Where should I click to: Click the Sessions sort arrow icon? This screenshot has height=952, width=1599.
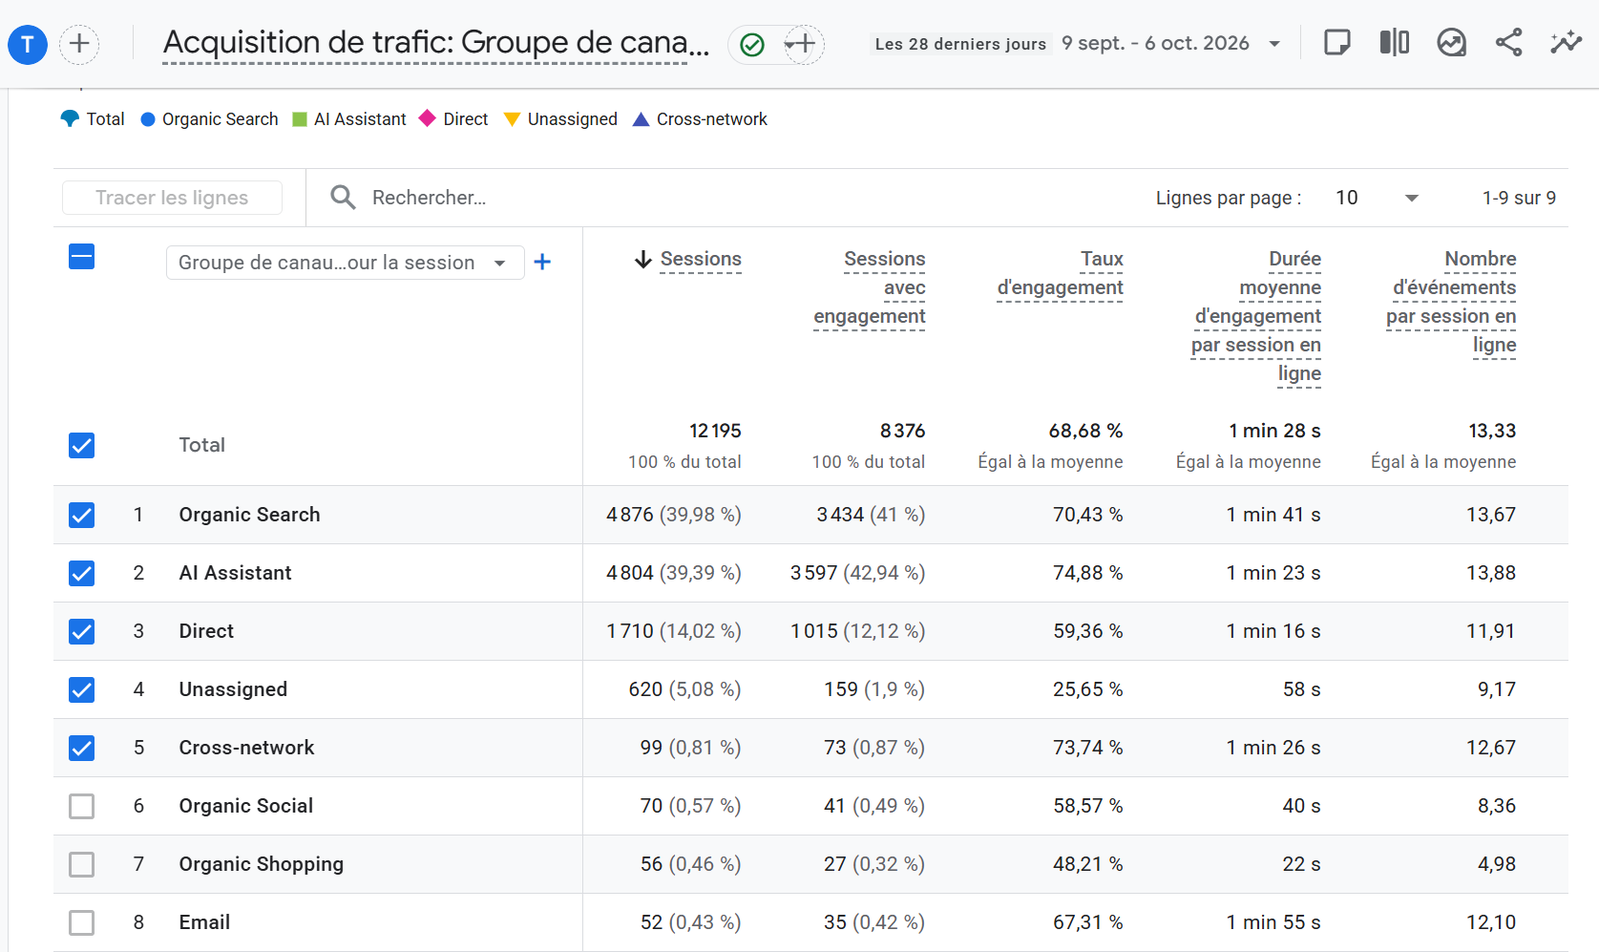coord(643,260)
